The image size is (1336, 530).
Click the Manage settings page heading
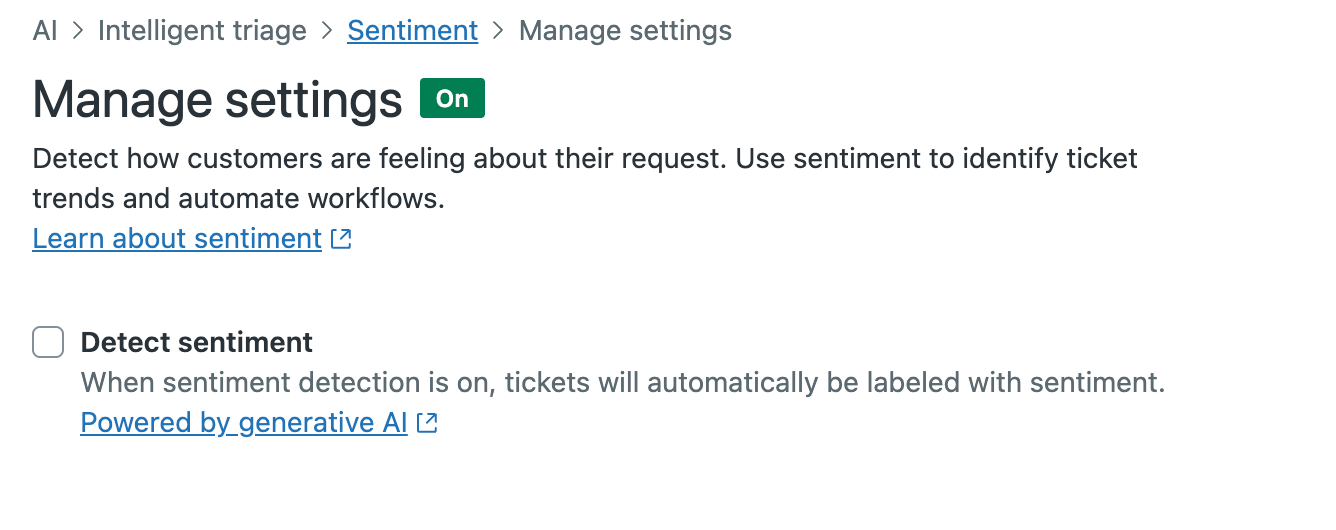point(218,100)
